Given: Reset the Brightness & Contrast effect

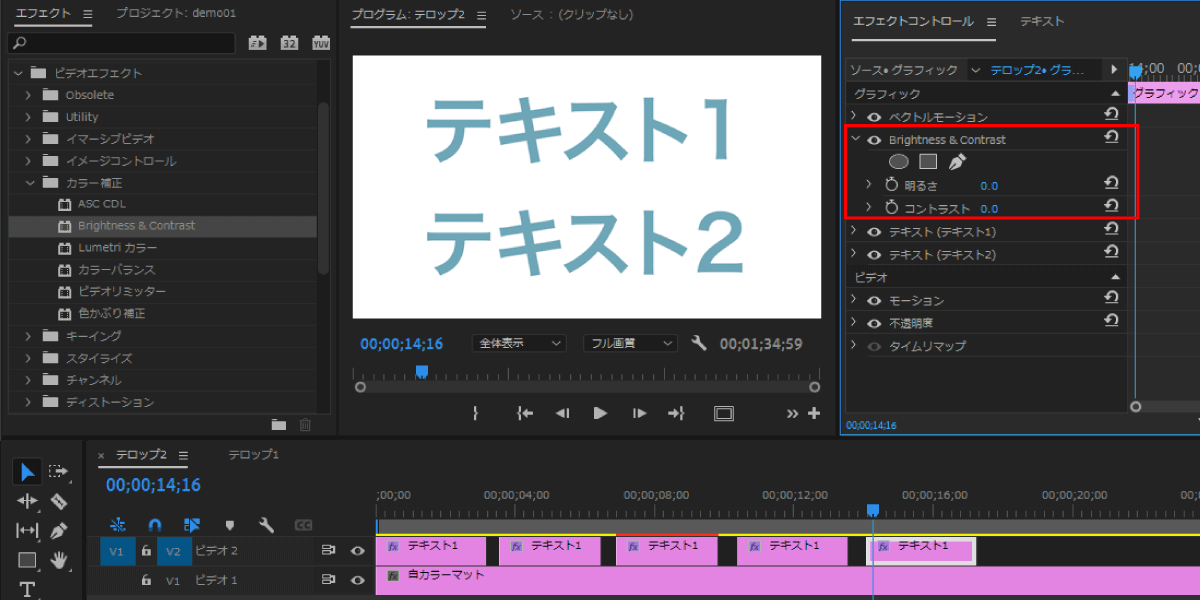Looking at the screenshot, I should (x=1111, y=138).
